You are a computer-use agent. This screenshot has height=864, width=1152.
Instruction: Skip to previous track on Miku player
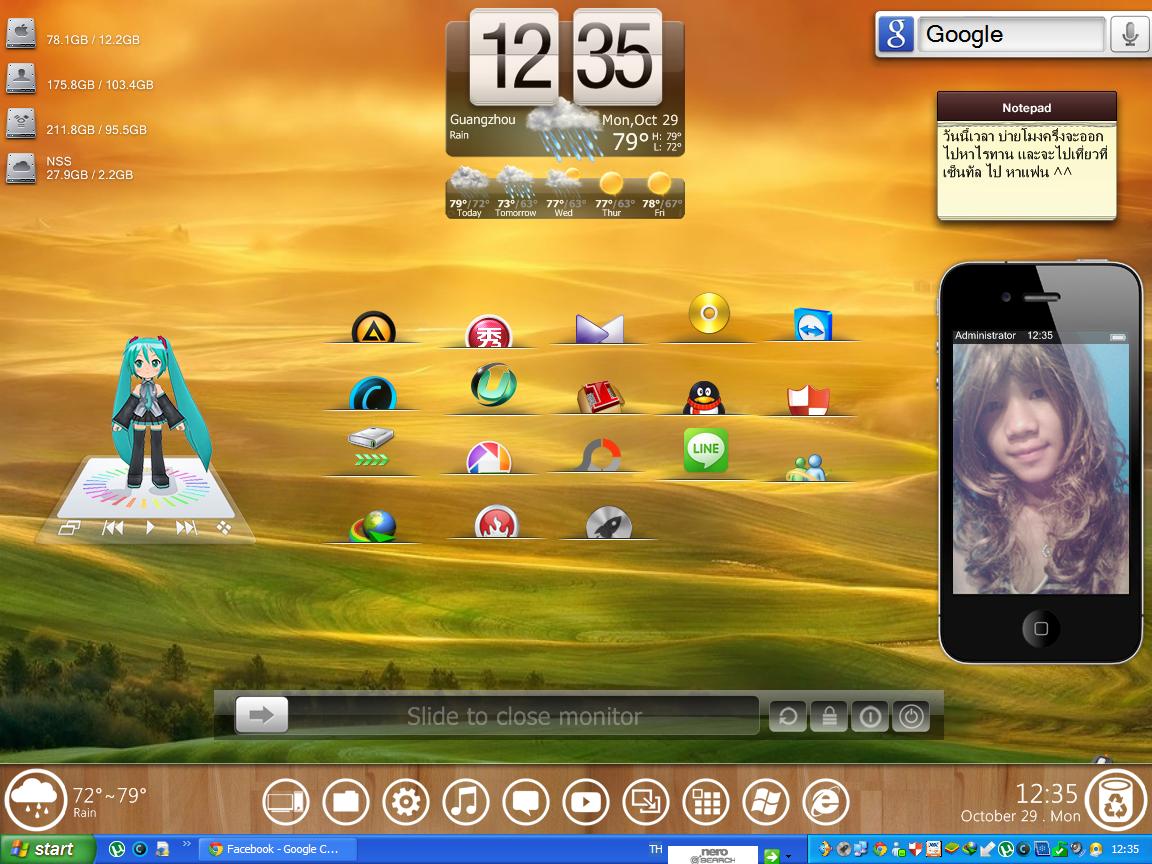point(112,528)
